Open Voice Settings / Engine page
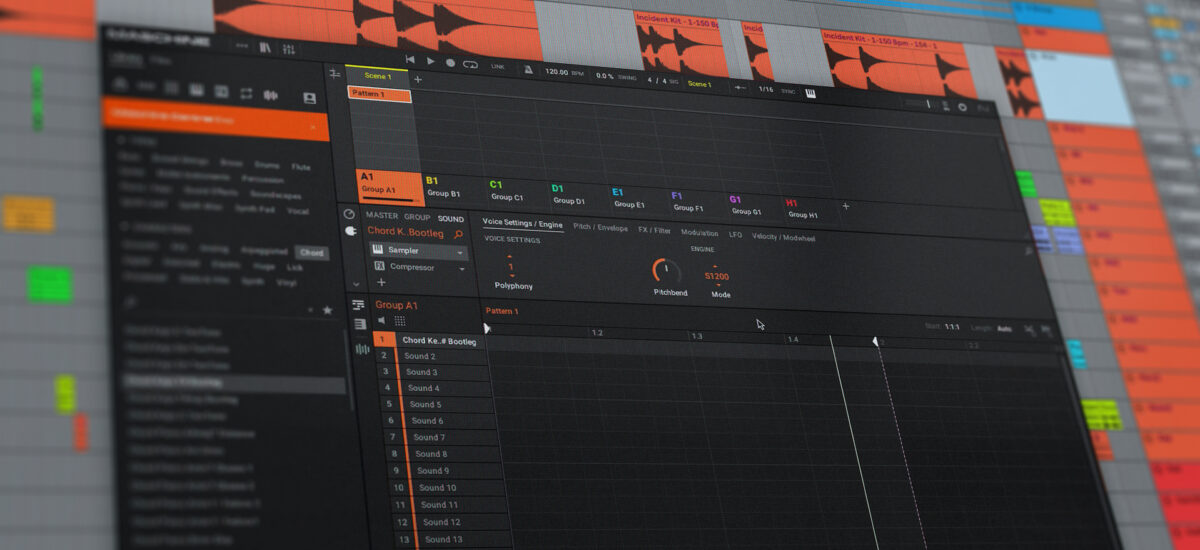Screen dimensions: 1200x550 [x=522, y=222]
